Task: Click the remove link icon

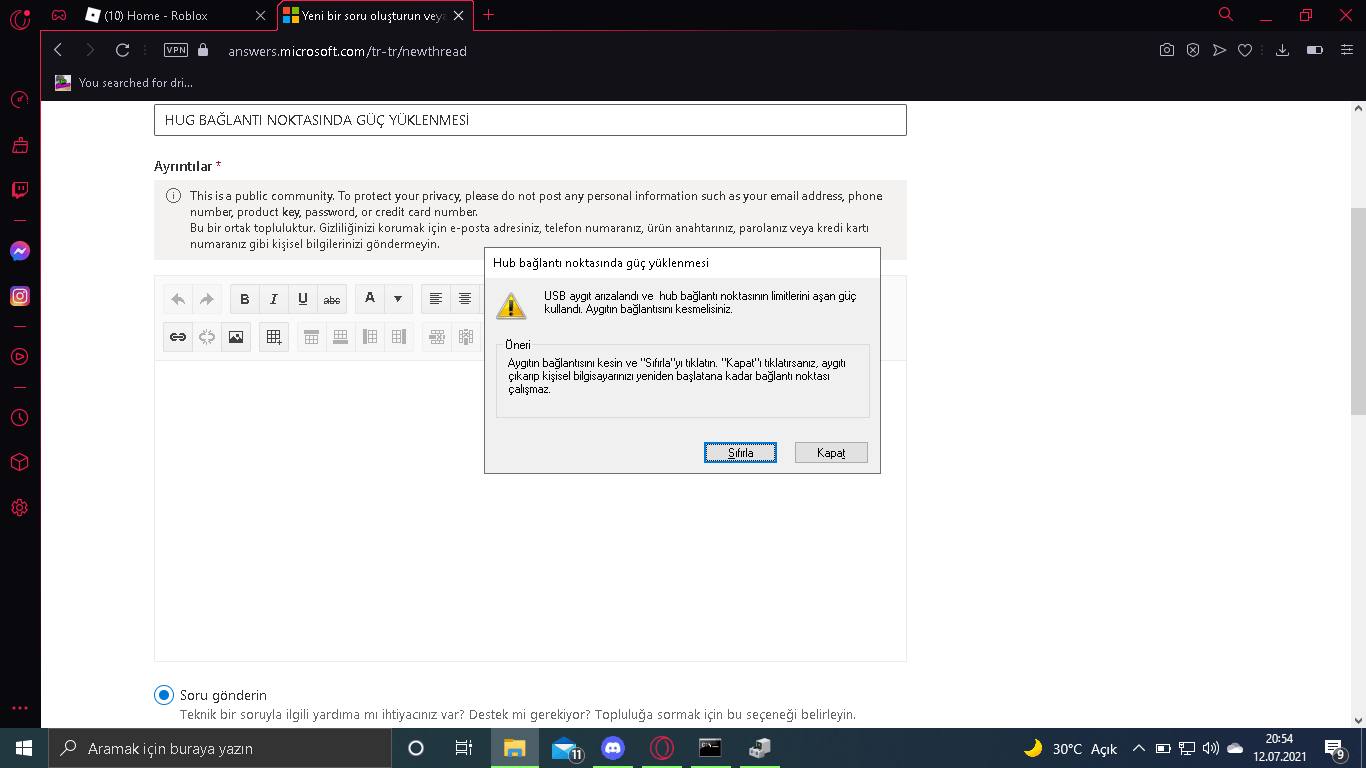Action: pyautogui.click(x=207, y=337)
